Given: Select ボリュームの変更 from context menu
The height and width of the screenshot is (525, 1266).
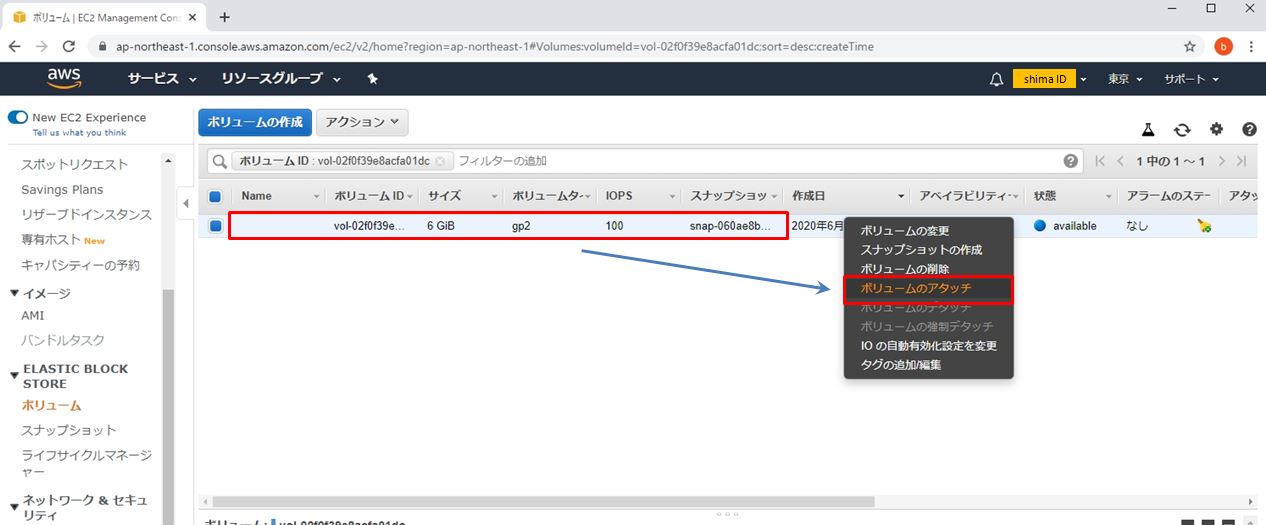Looking at the screenshot, I should [905, 231].
